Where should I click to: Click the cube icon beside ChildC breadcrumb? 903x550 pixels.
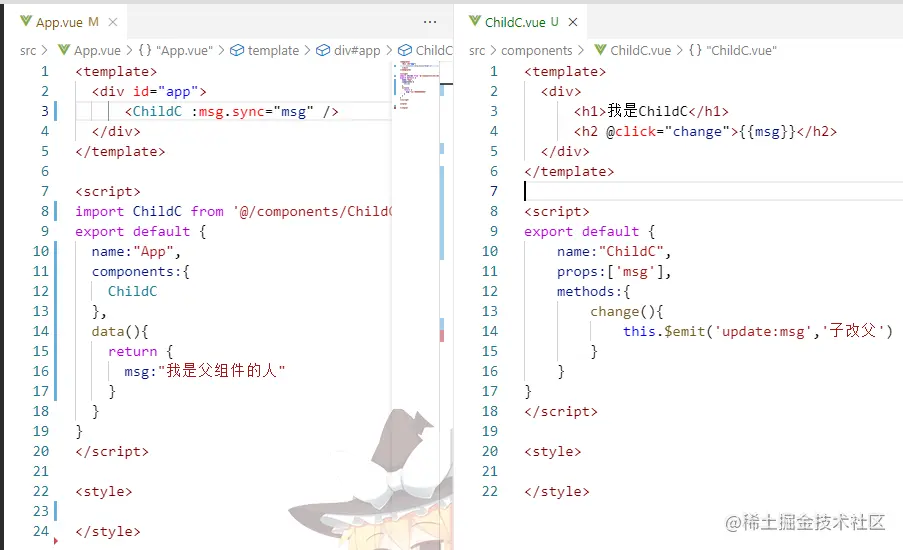(x=405, y=51)
